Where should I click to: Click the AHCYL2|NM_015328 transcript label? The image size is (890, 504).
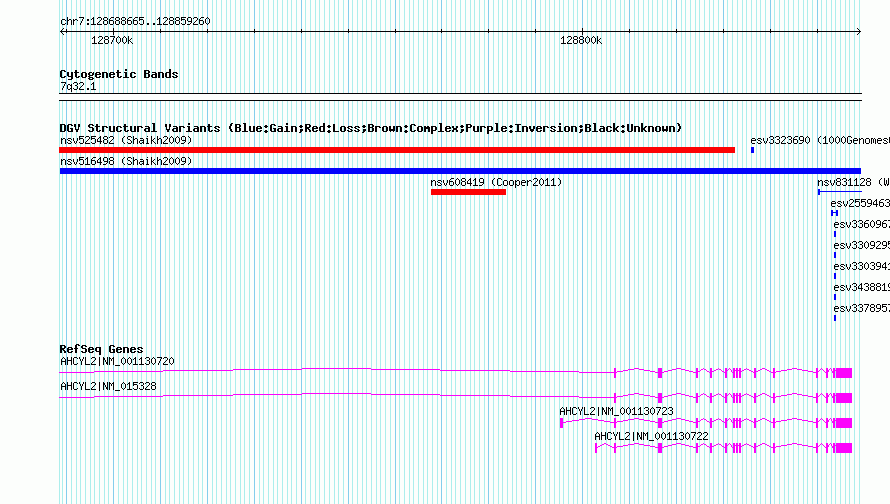tap(108, 386)
